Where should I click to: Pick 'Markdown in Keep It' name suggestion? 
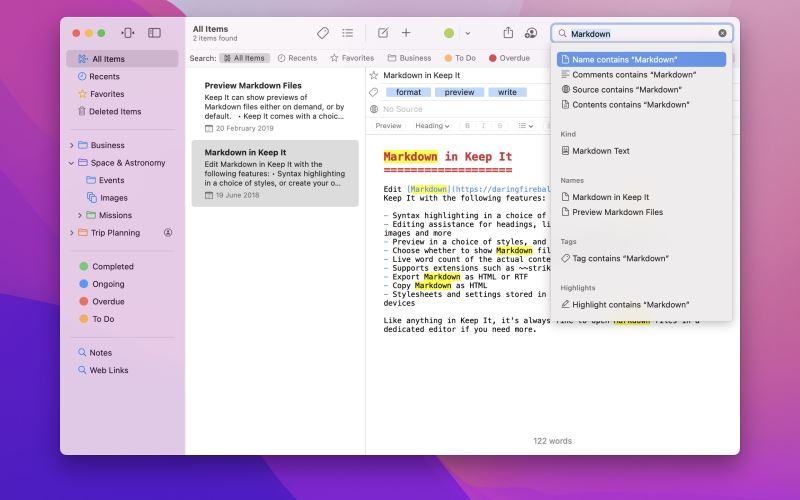pos(641,197)
